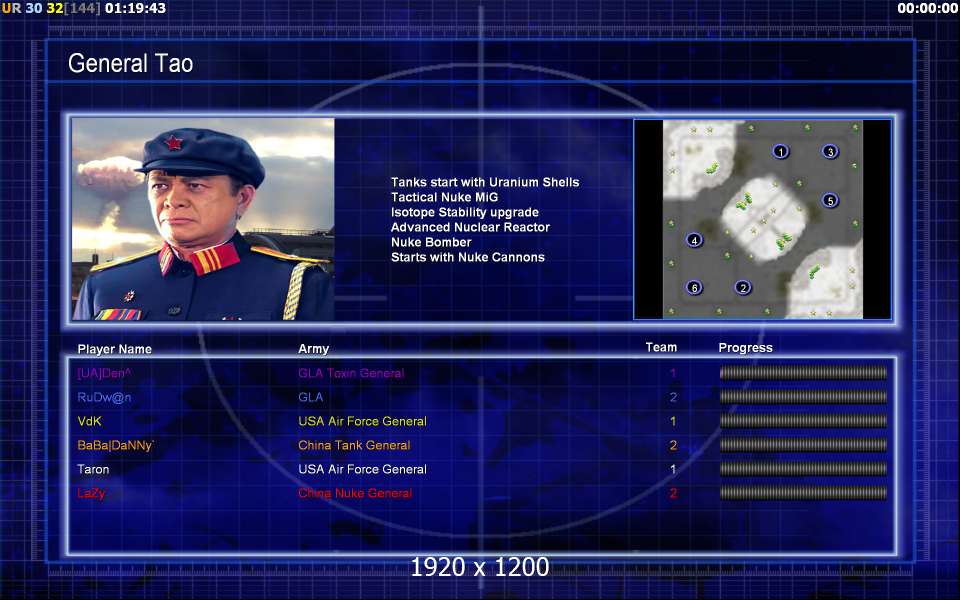Click the "Progress" column header

click(746, 348)
